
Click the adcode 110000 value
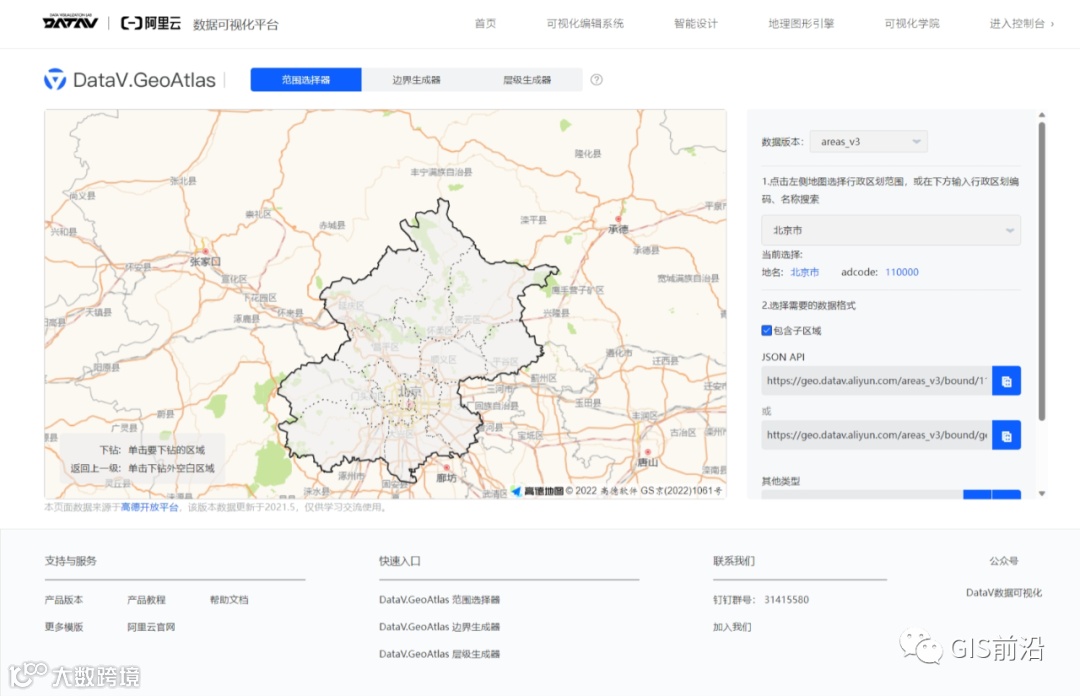click(902, 272)
